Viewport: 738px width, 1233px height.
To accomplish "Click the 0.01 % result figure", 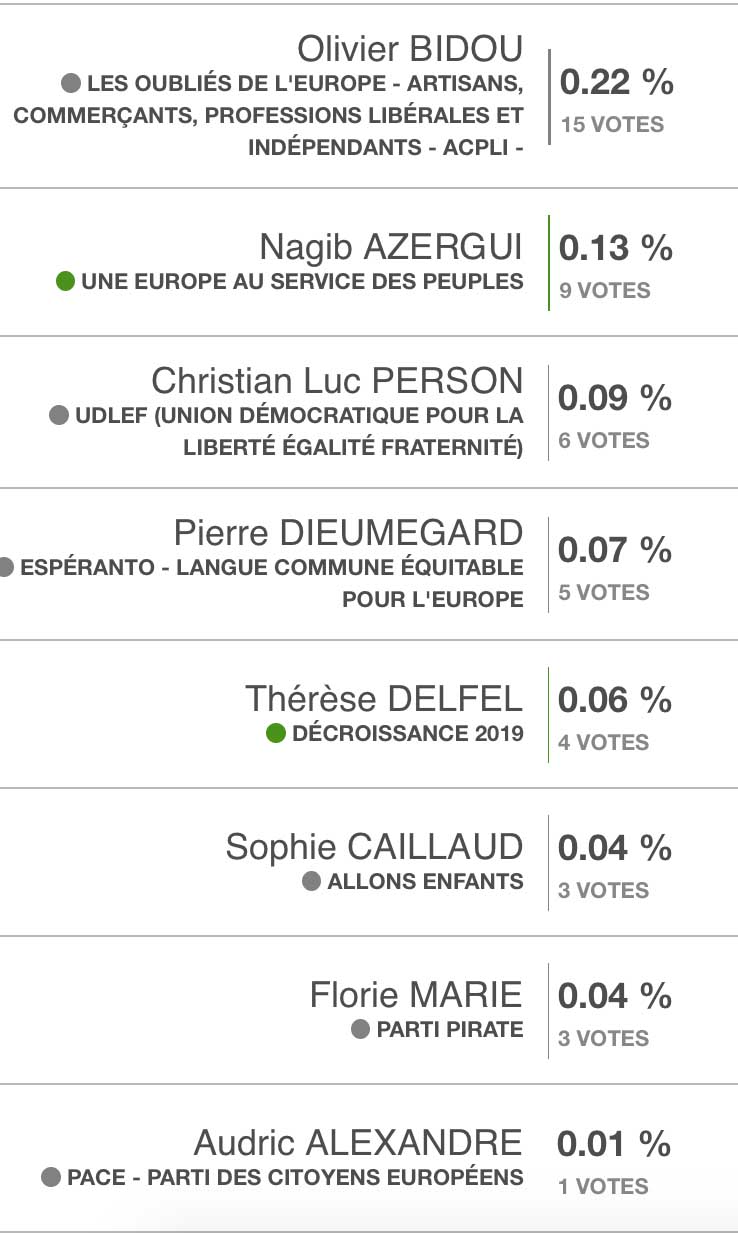I will point(614,1143).
